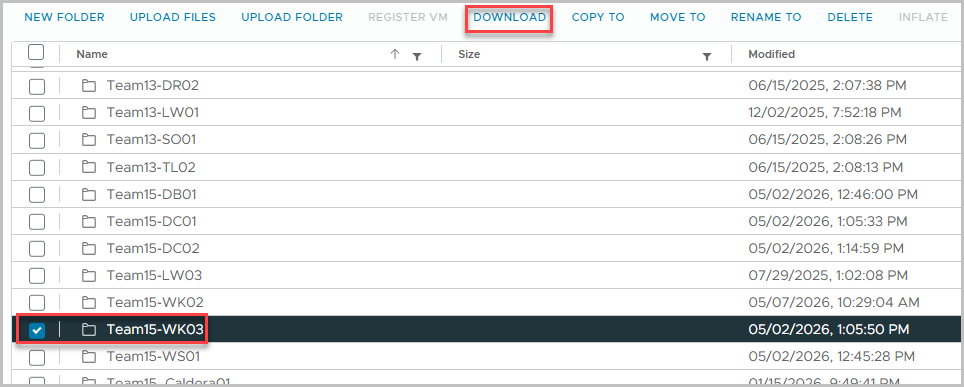Screen dimensions: 964x387
Task: Check the Team13-DR02 row checkbox
Action: (x=37, y=86)
